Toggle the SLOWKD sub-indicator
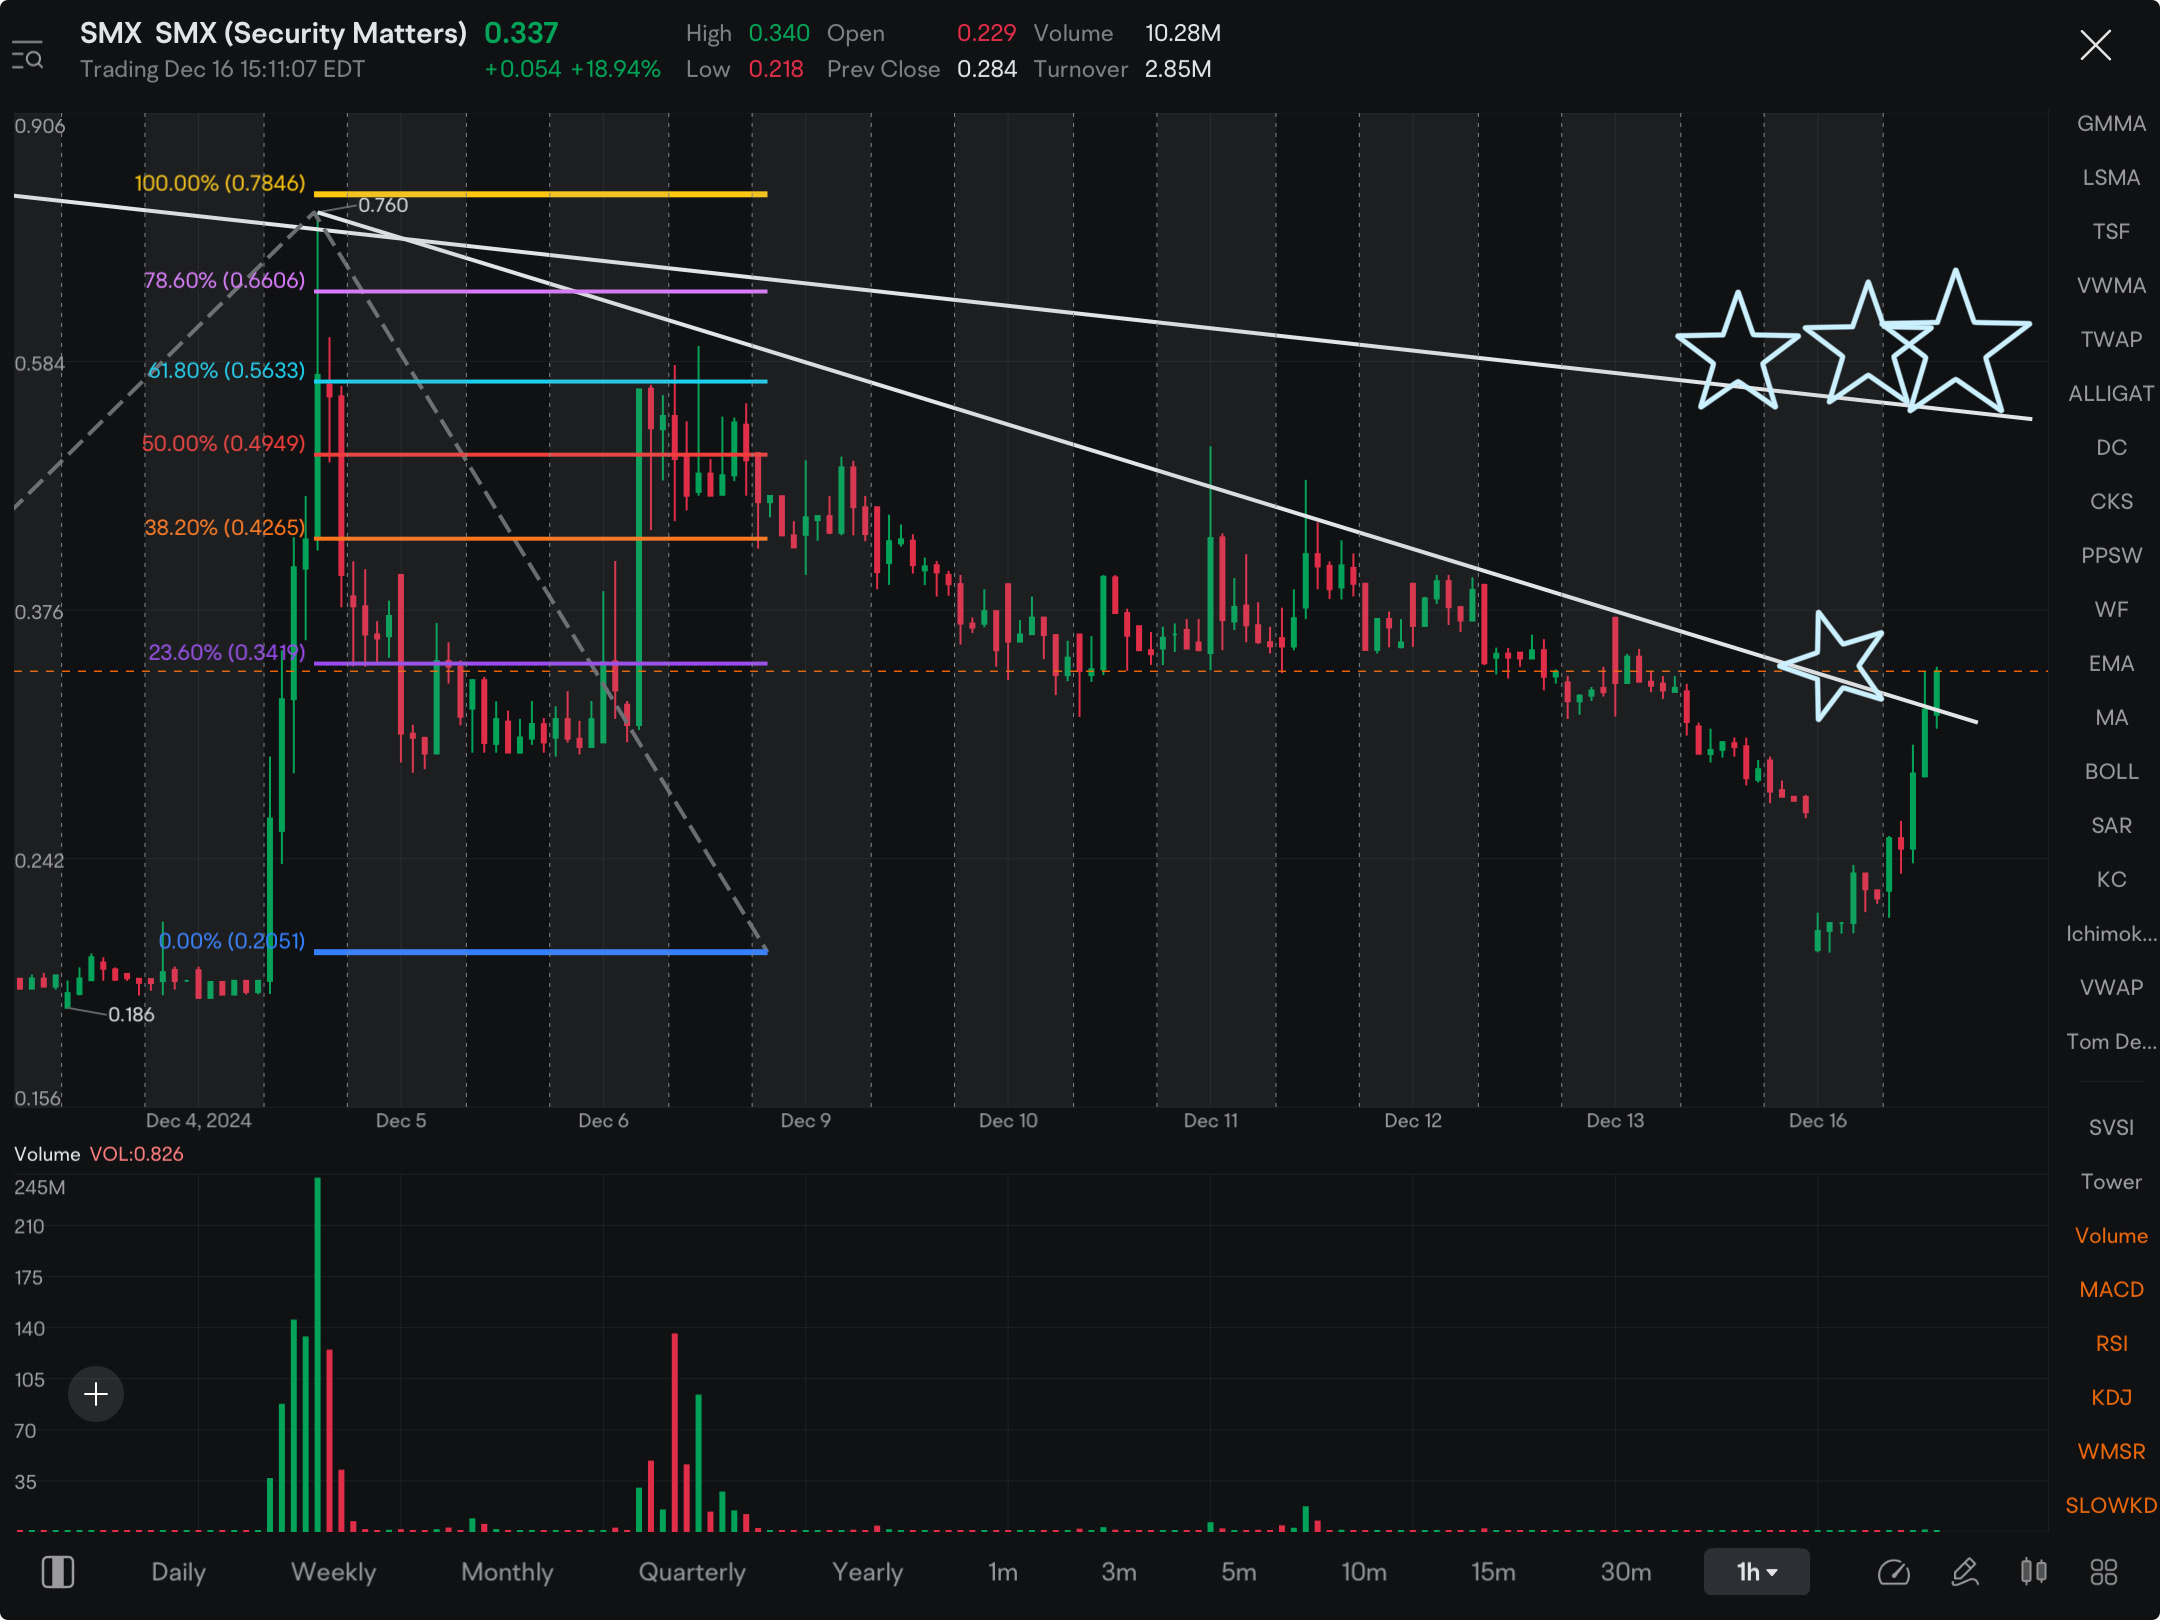Screen dimensions: 2160x1620 pyautogui.click(x=2111, y=1506)
